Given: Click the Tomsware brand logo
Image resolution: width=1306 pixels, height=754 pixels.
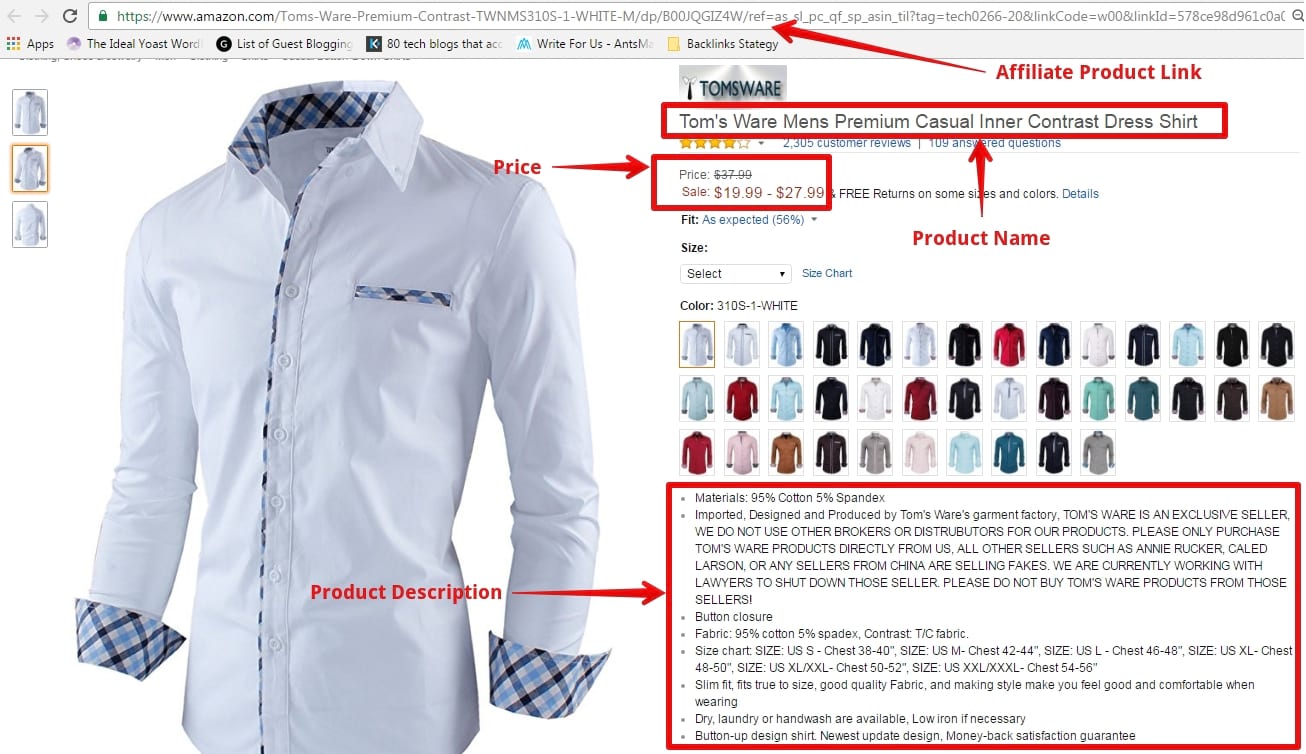Looking at the screenshot, I should [733, 84].
